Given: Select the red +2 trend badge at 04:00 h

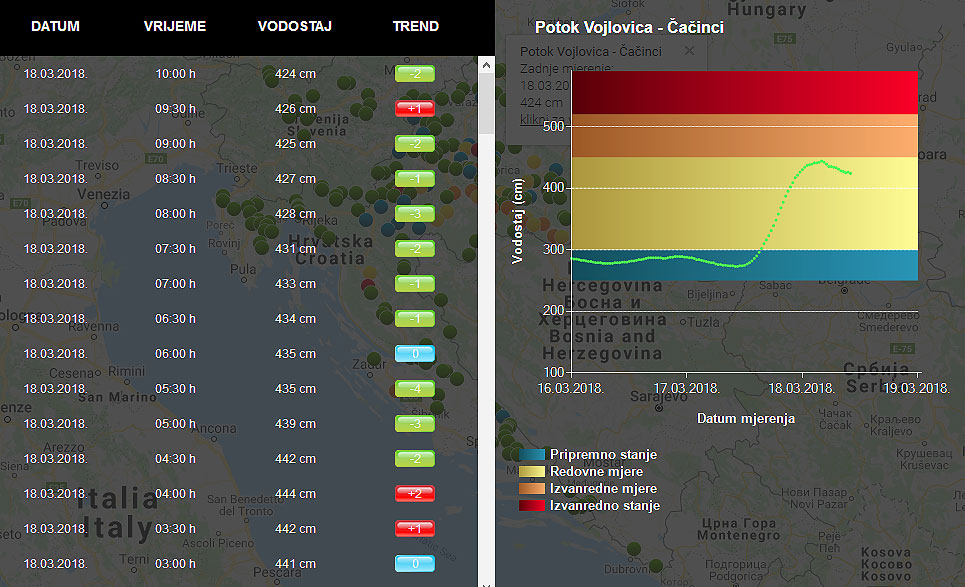Looking at the screenshot, I should click(x=415, y=493).
